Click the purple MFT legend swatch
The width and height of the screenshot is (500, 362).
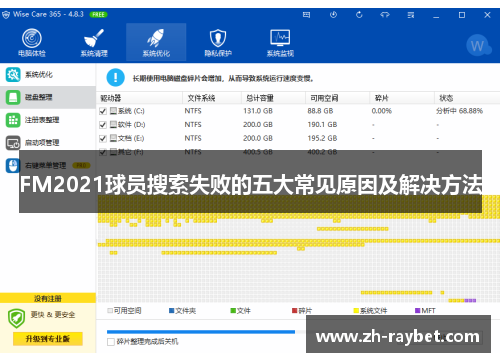(417, 311)
